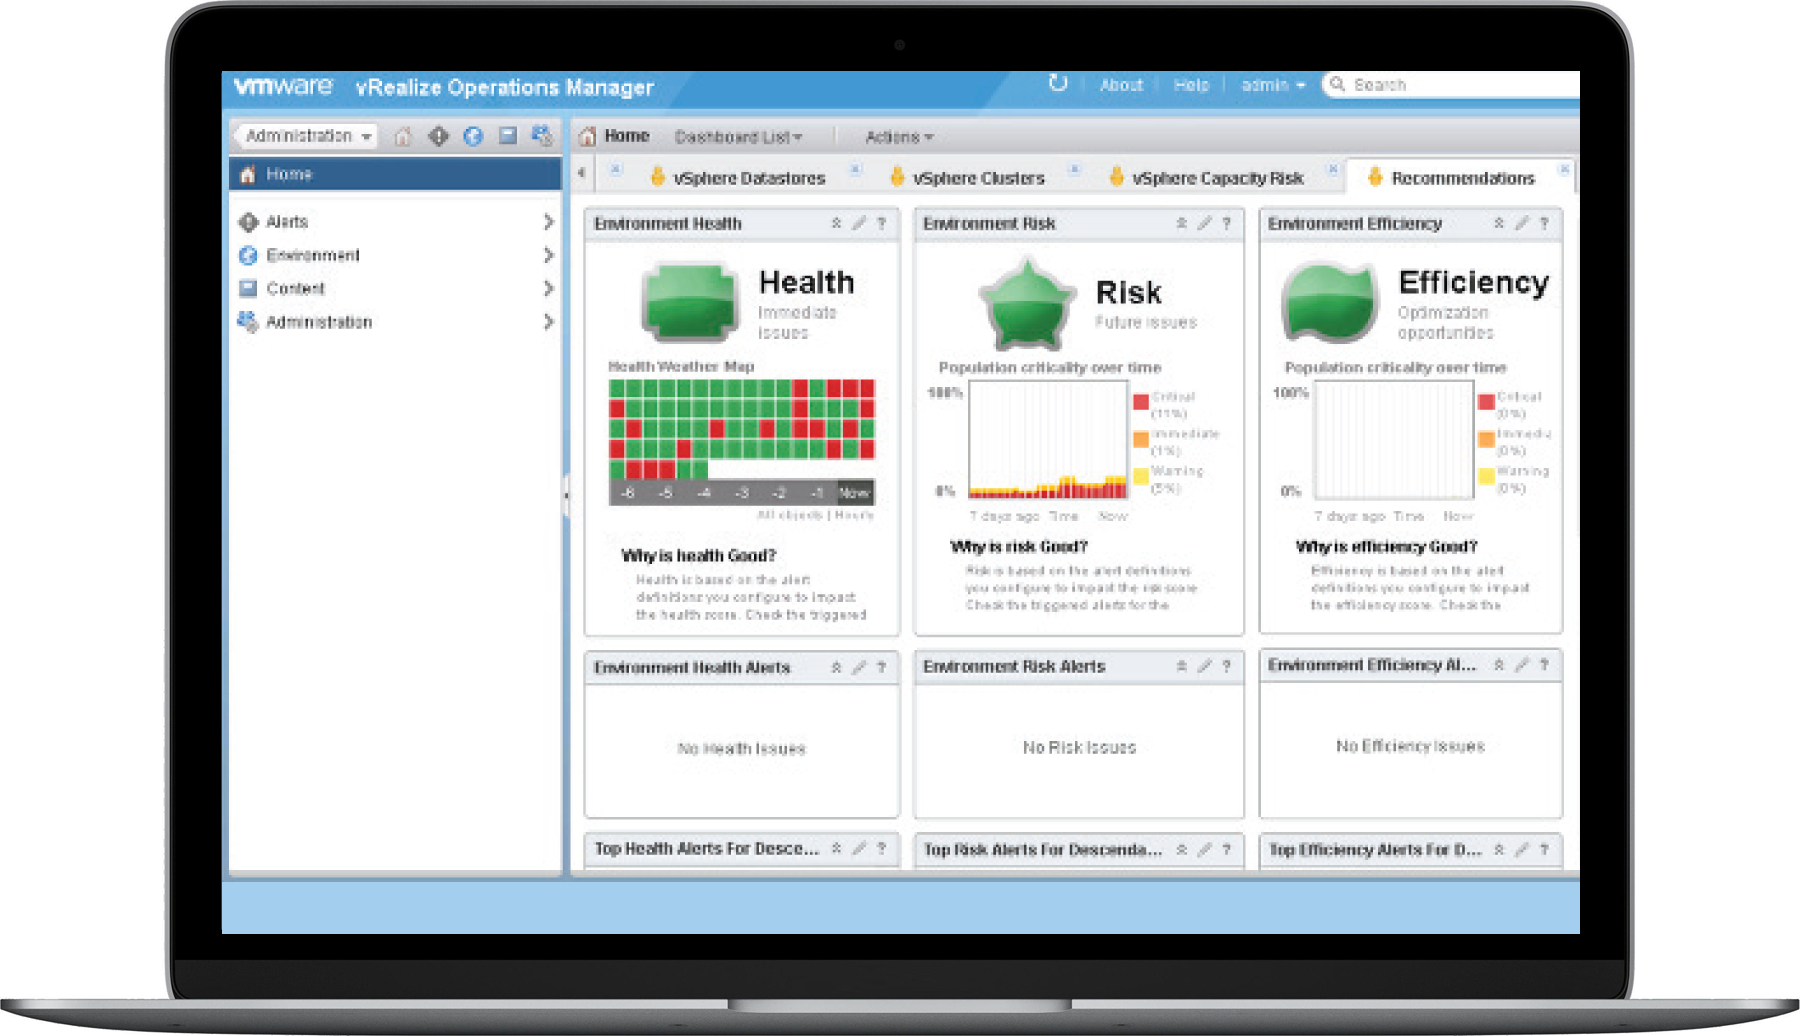The width and height of the screenshot is (1800, 1036).
Task: Close the vSphere Datastores tab
Action: [x=855, y=169]
